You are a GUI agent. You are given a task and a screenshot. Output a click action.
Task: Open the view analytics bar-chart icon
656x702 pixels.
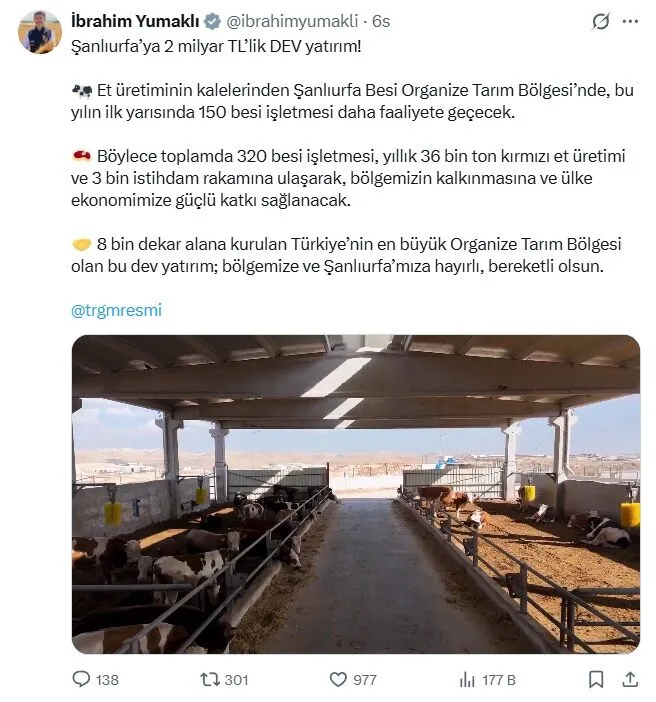(467, 679)
